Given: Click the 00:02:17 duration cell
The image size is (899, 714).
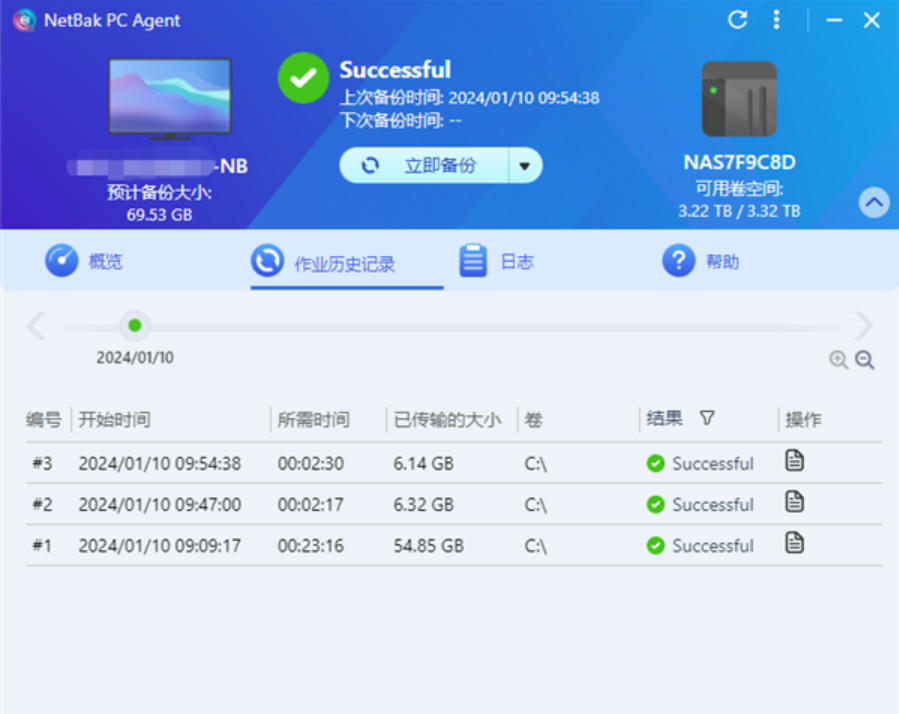Looking at the screenshot, I should [x=311, y=504].
